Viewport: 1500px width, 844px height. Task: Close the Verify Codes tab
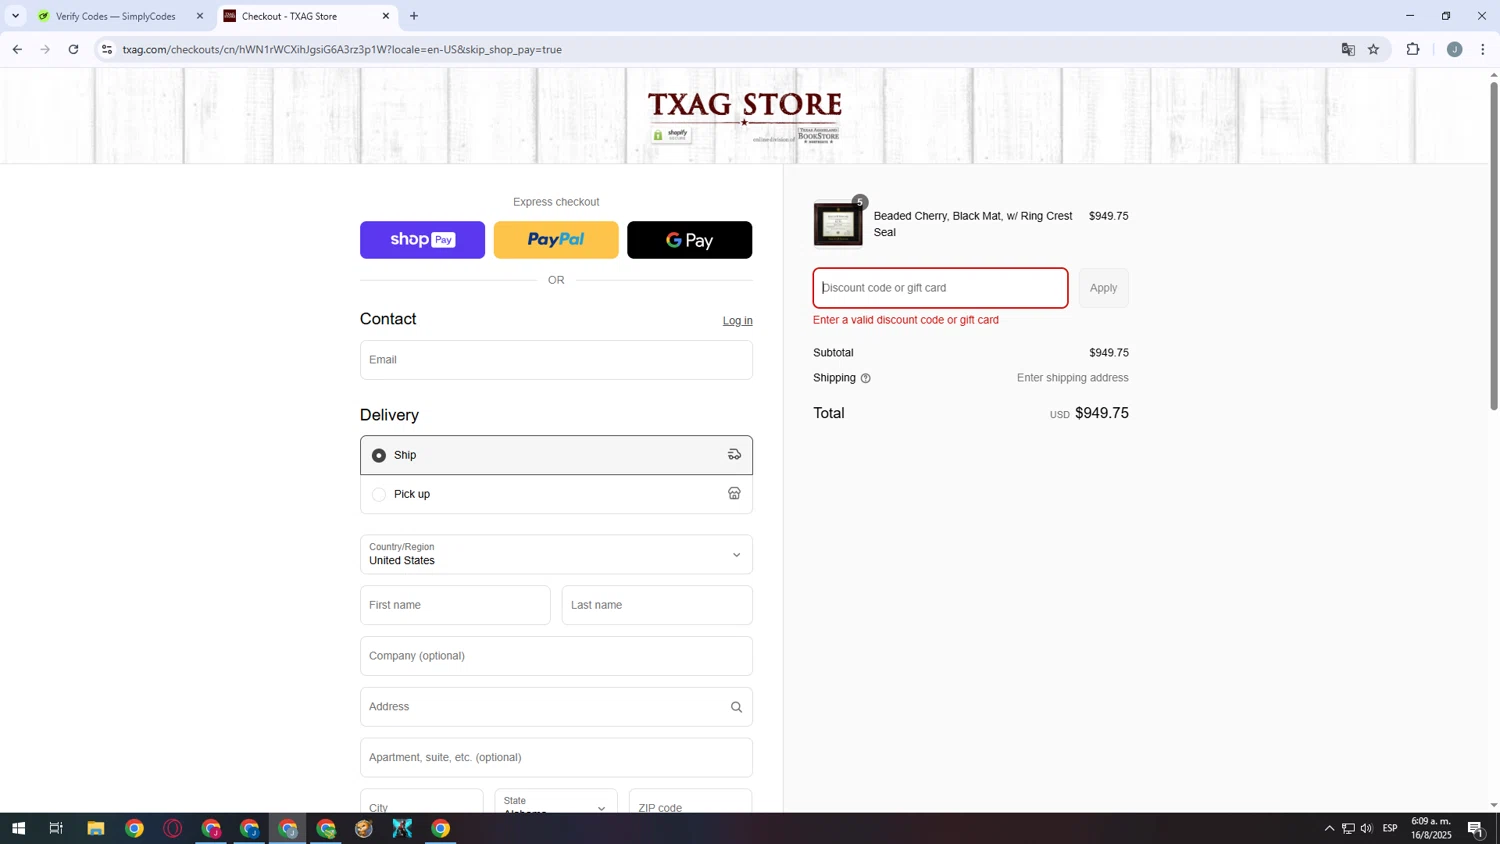click(199, 16)
